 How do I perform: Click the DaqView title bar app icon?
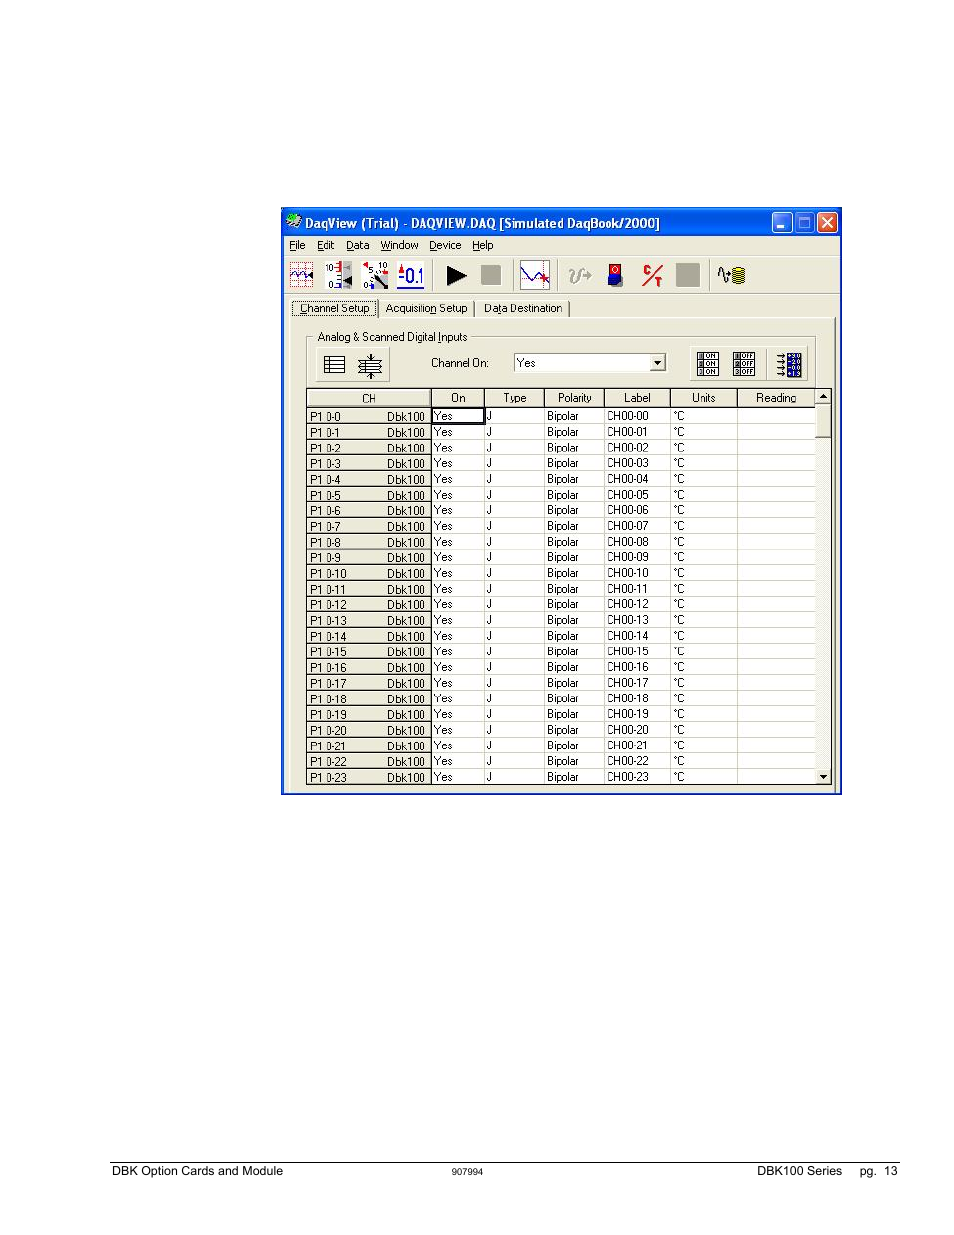[x=293, y=221]
